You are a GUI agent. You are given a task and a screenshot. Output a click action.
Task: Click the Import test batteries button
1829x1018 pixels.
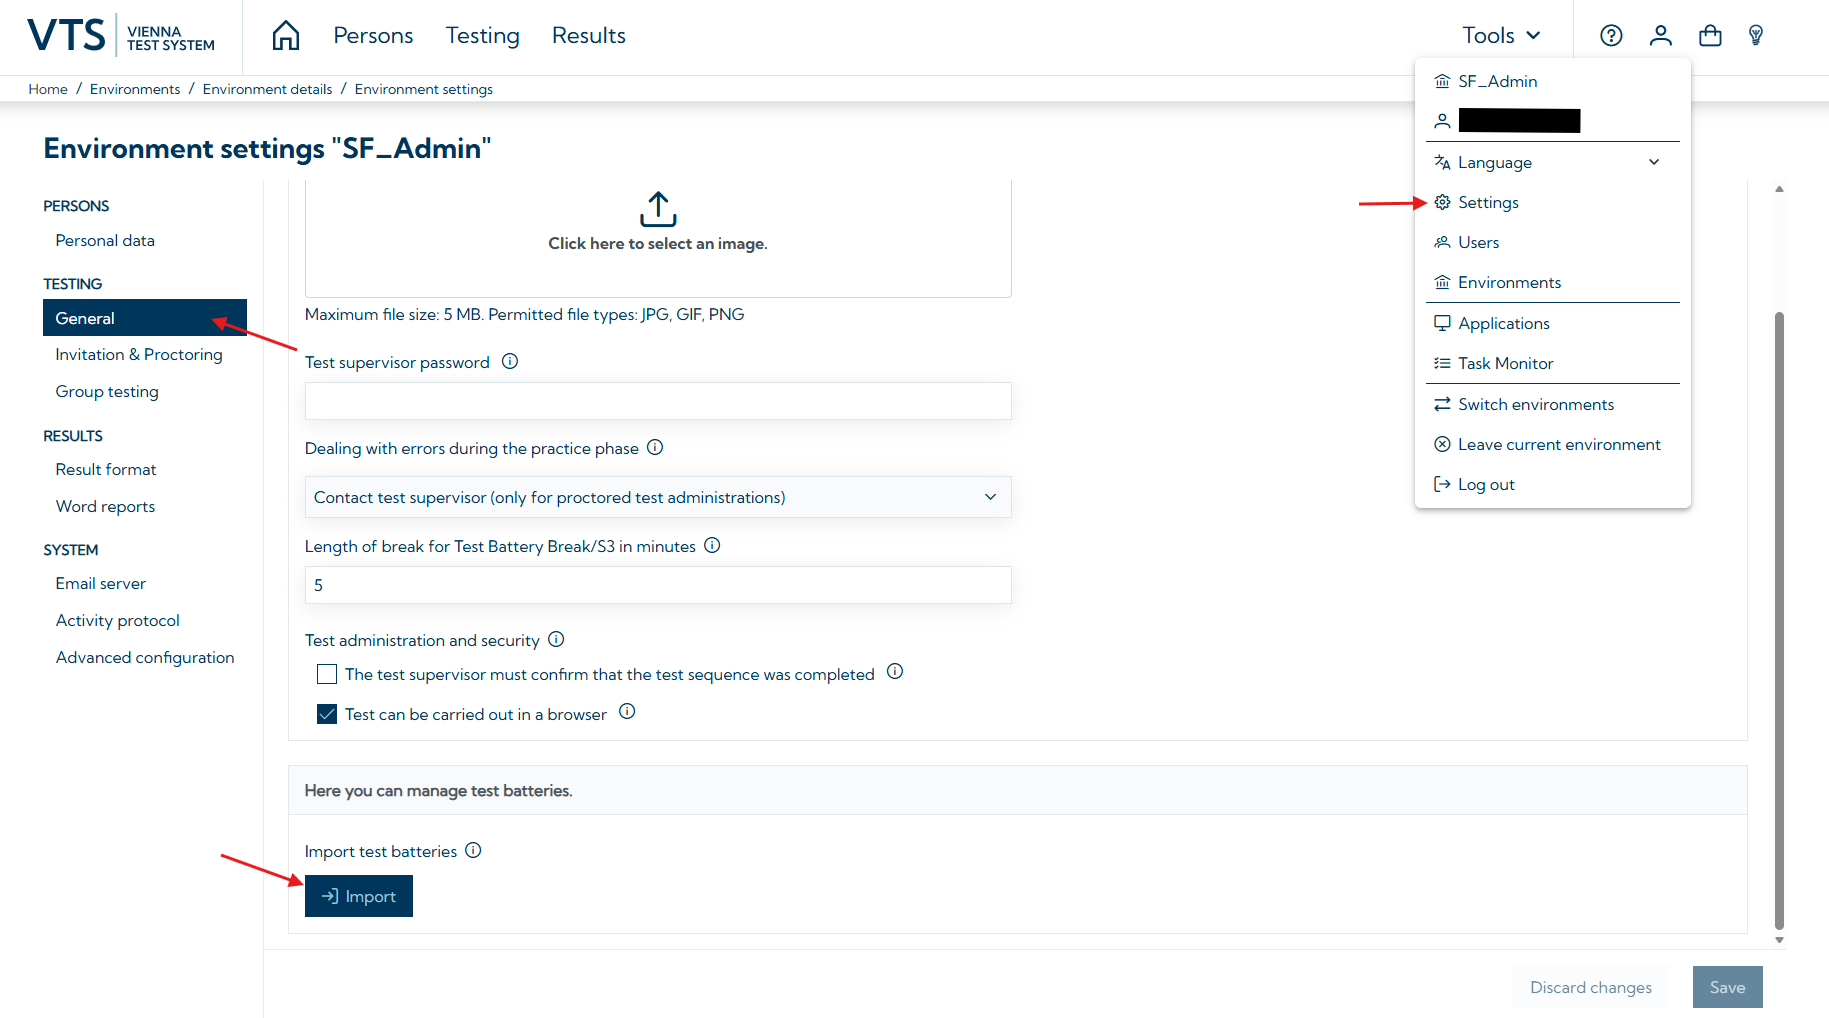pyautogui.click(x=359, y=896)
